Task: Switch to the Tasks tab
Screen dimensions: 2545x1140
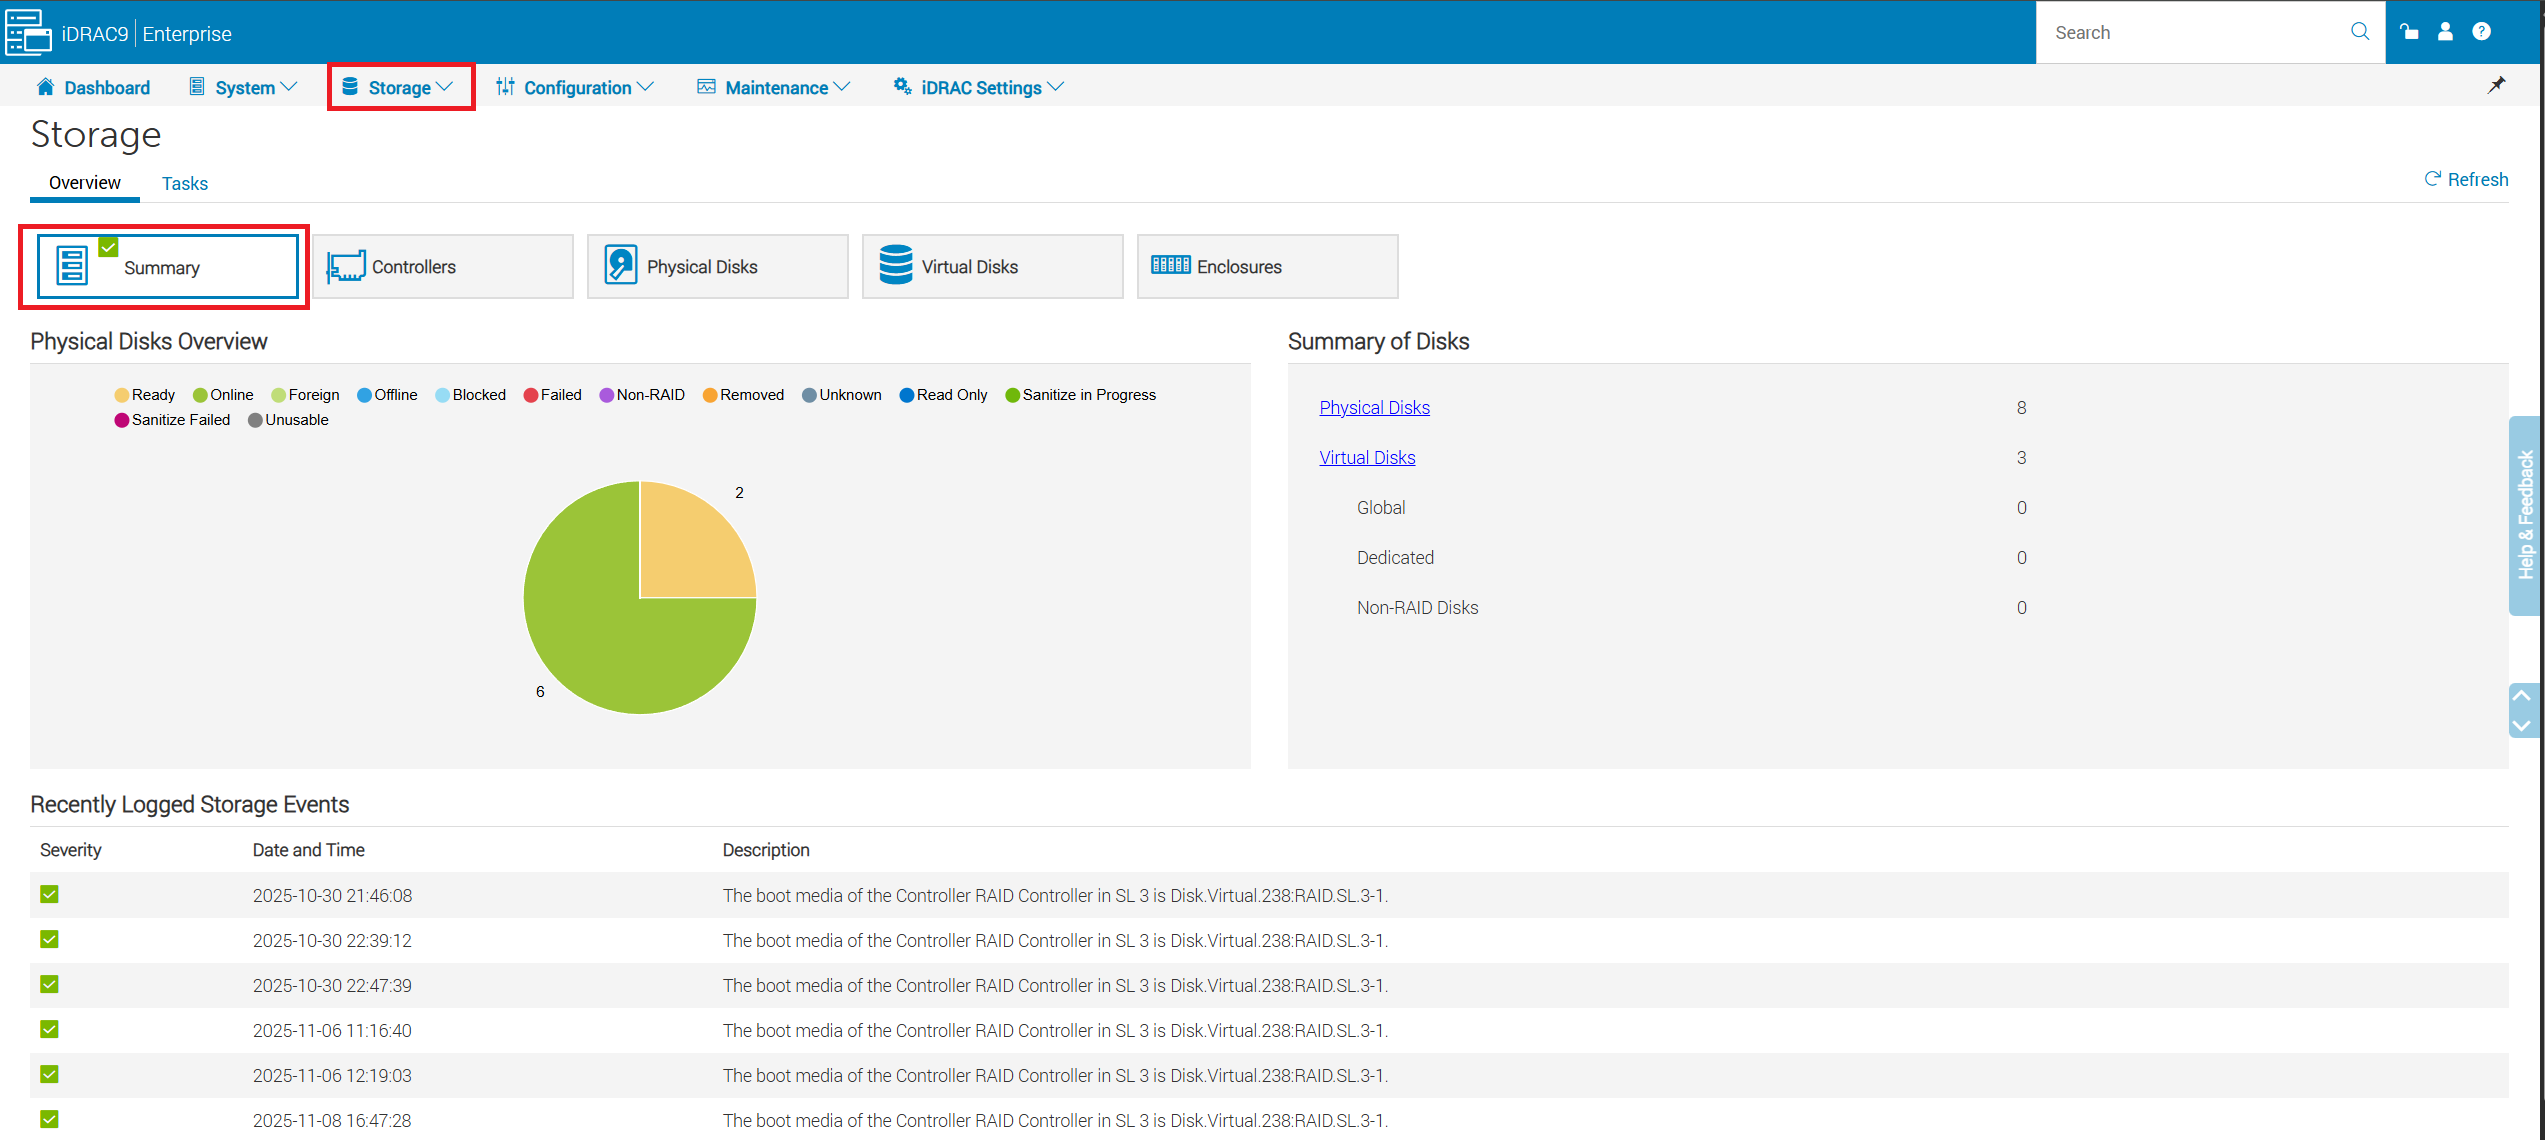Action: (184, 183)
